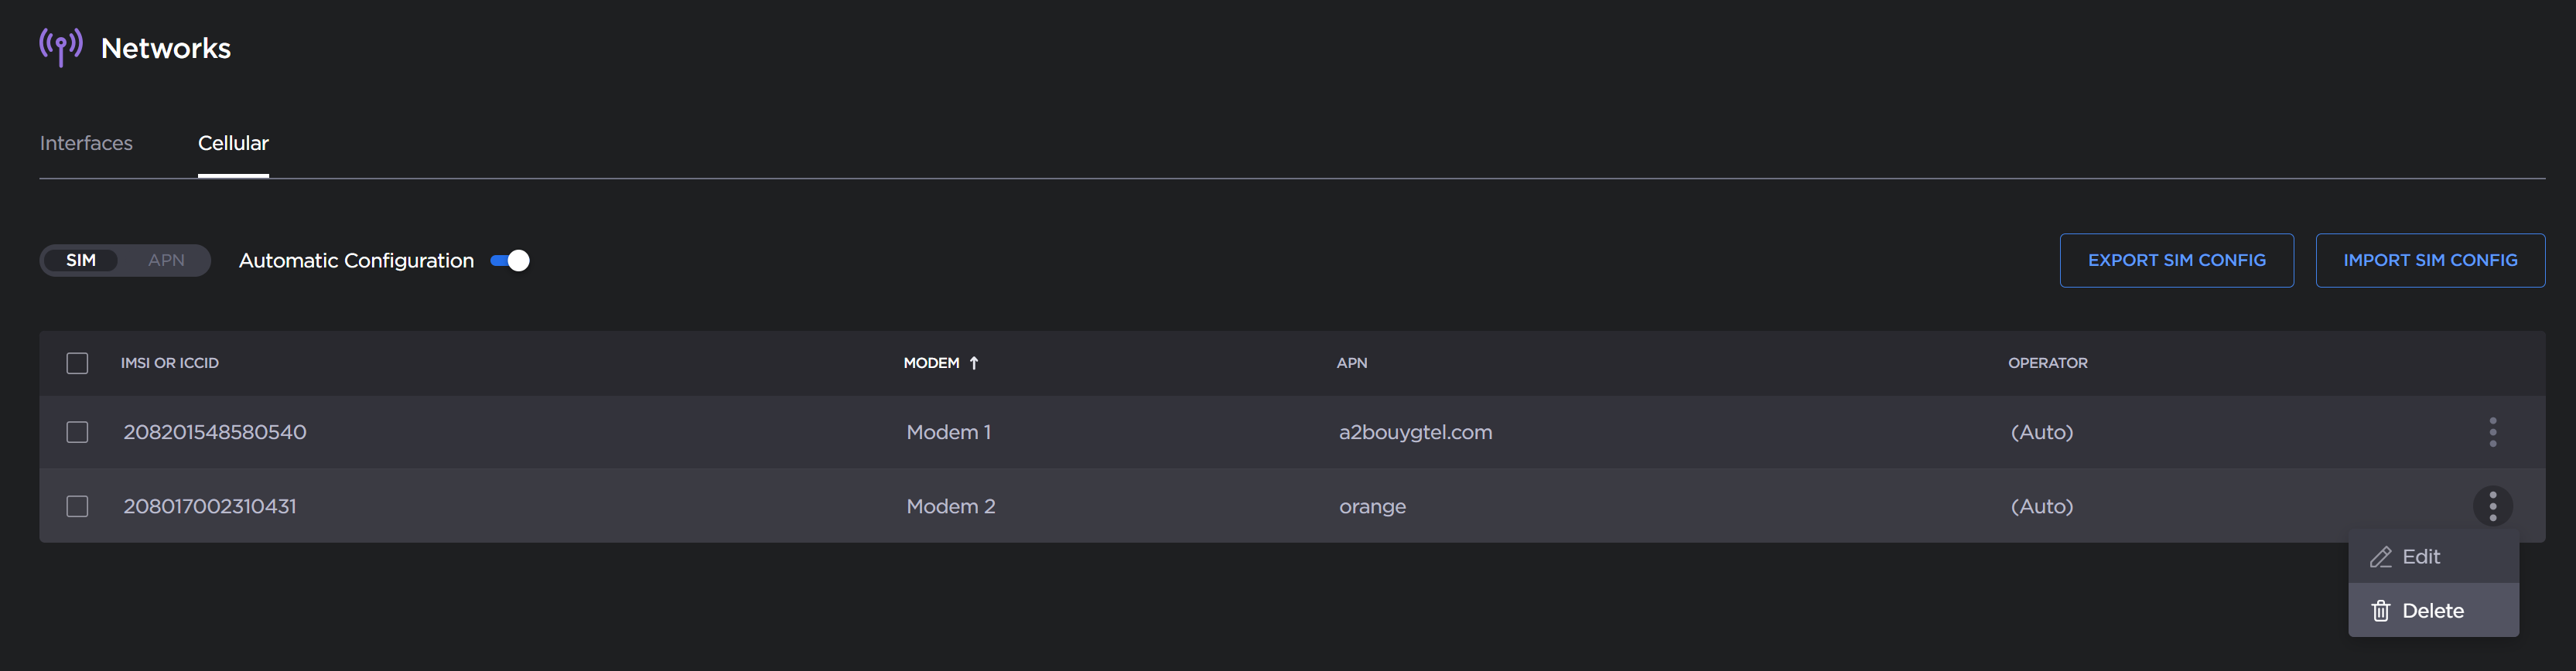Image resolution: width=2576 pixels, height=671 pixels.
Task: Select checkbox for SIM 208201548580540
Action: coord(77,432)
